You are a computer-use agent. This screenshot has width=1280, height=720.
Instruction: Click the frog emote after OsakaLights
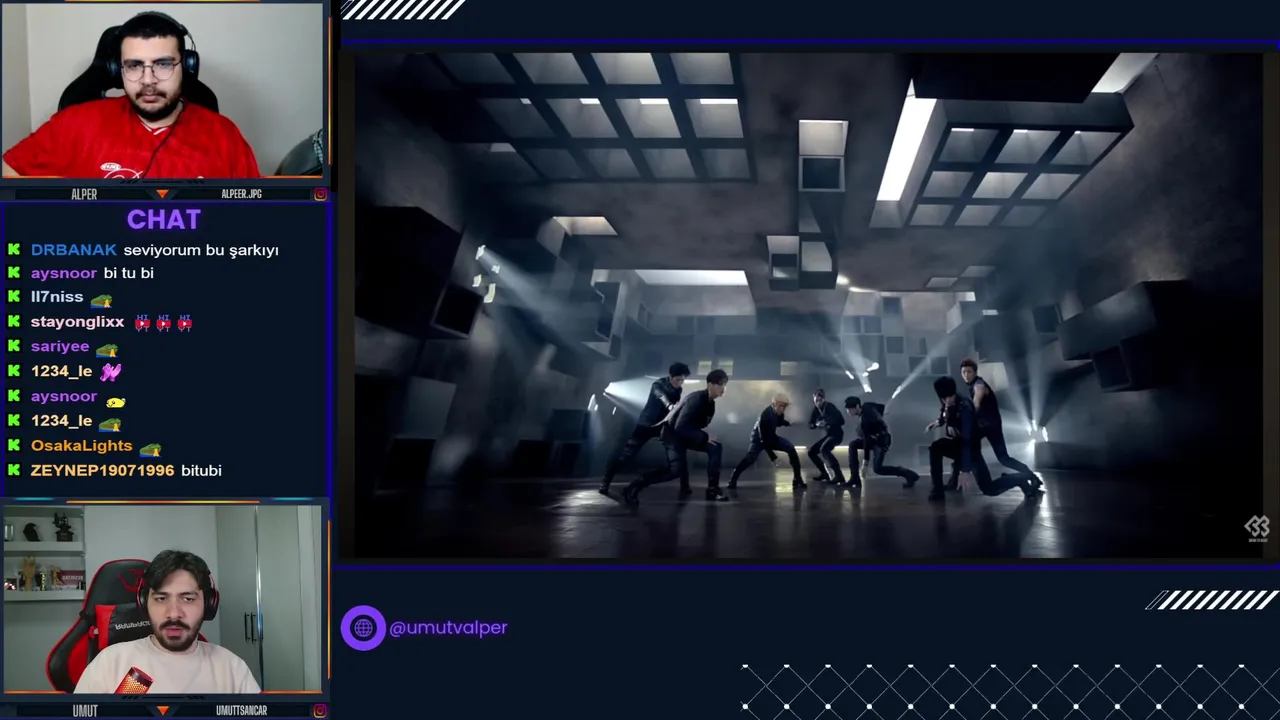coord(150,449)
